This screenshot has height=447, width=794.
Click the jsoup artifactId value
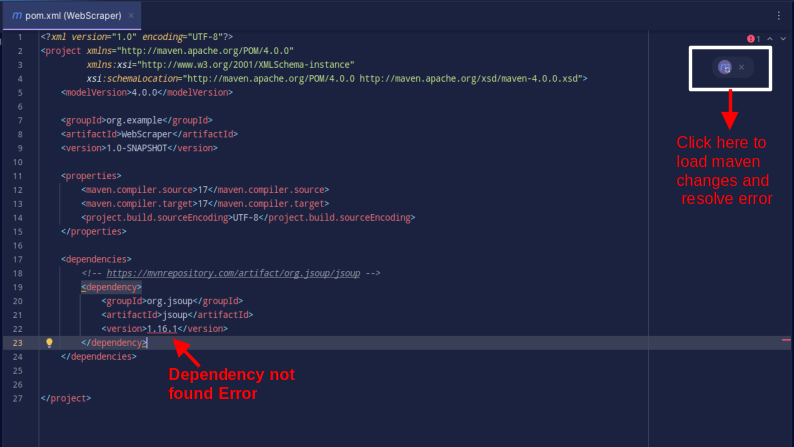(175, 315)
